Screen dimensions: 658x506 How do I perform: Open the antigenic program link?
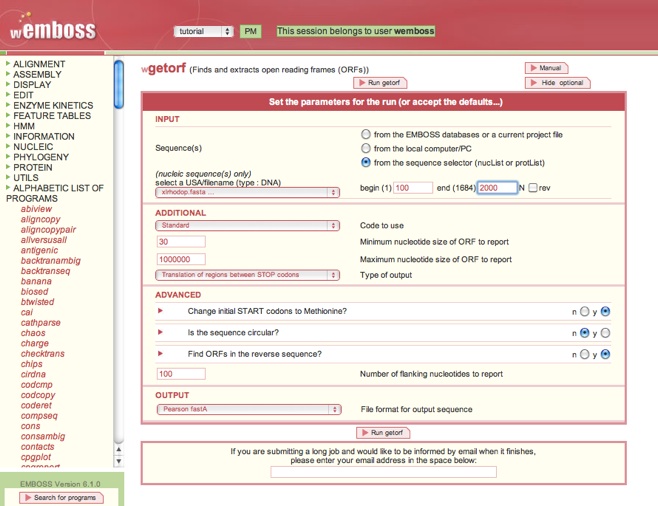(x=39, y=250)
